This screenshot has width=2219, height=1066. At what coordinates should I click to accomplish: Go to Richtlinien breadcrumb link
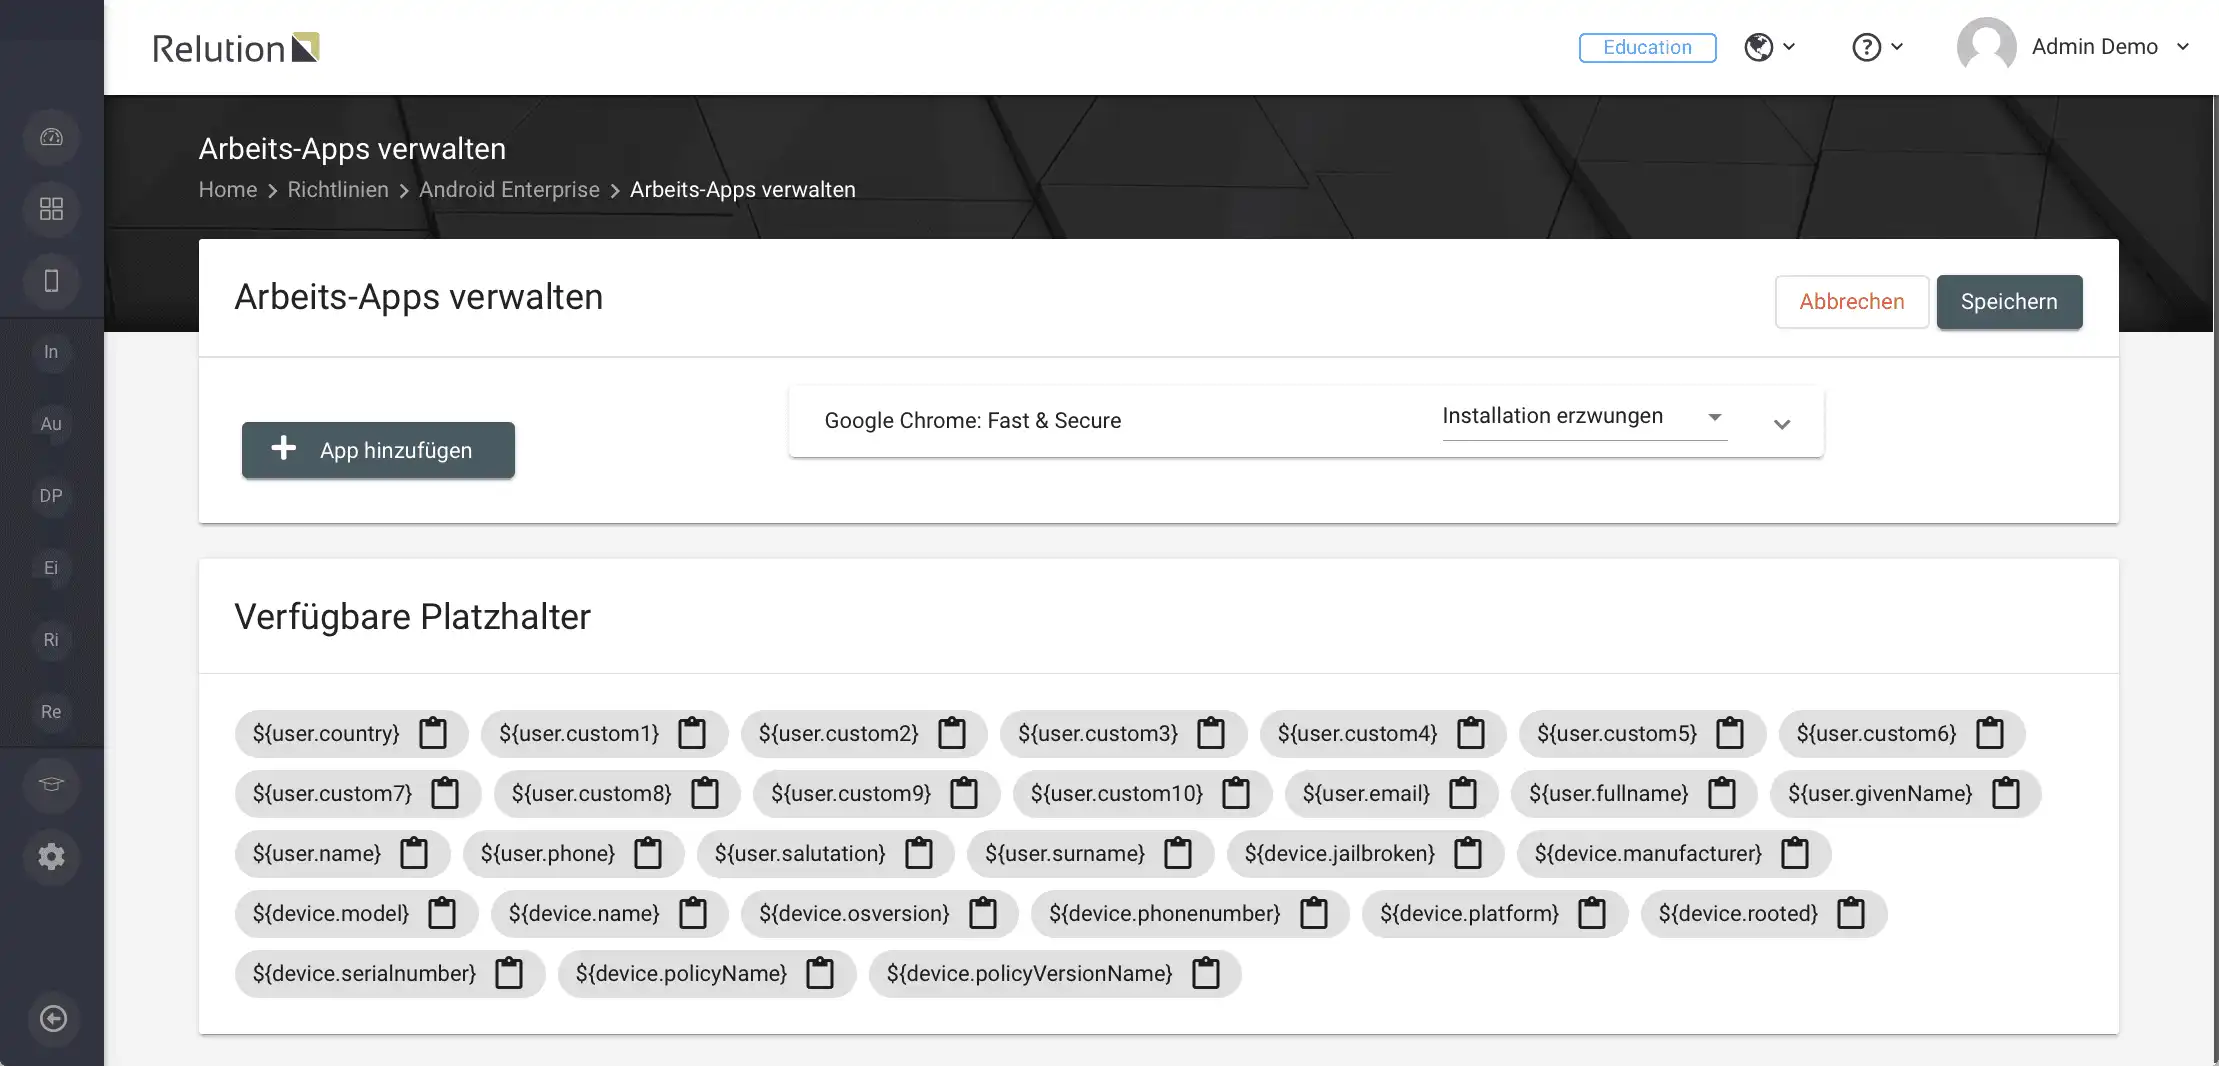[338, 190]
